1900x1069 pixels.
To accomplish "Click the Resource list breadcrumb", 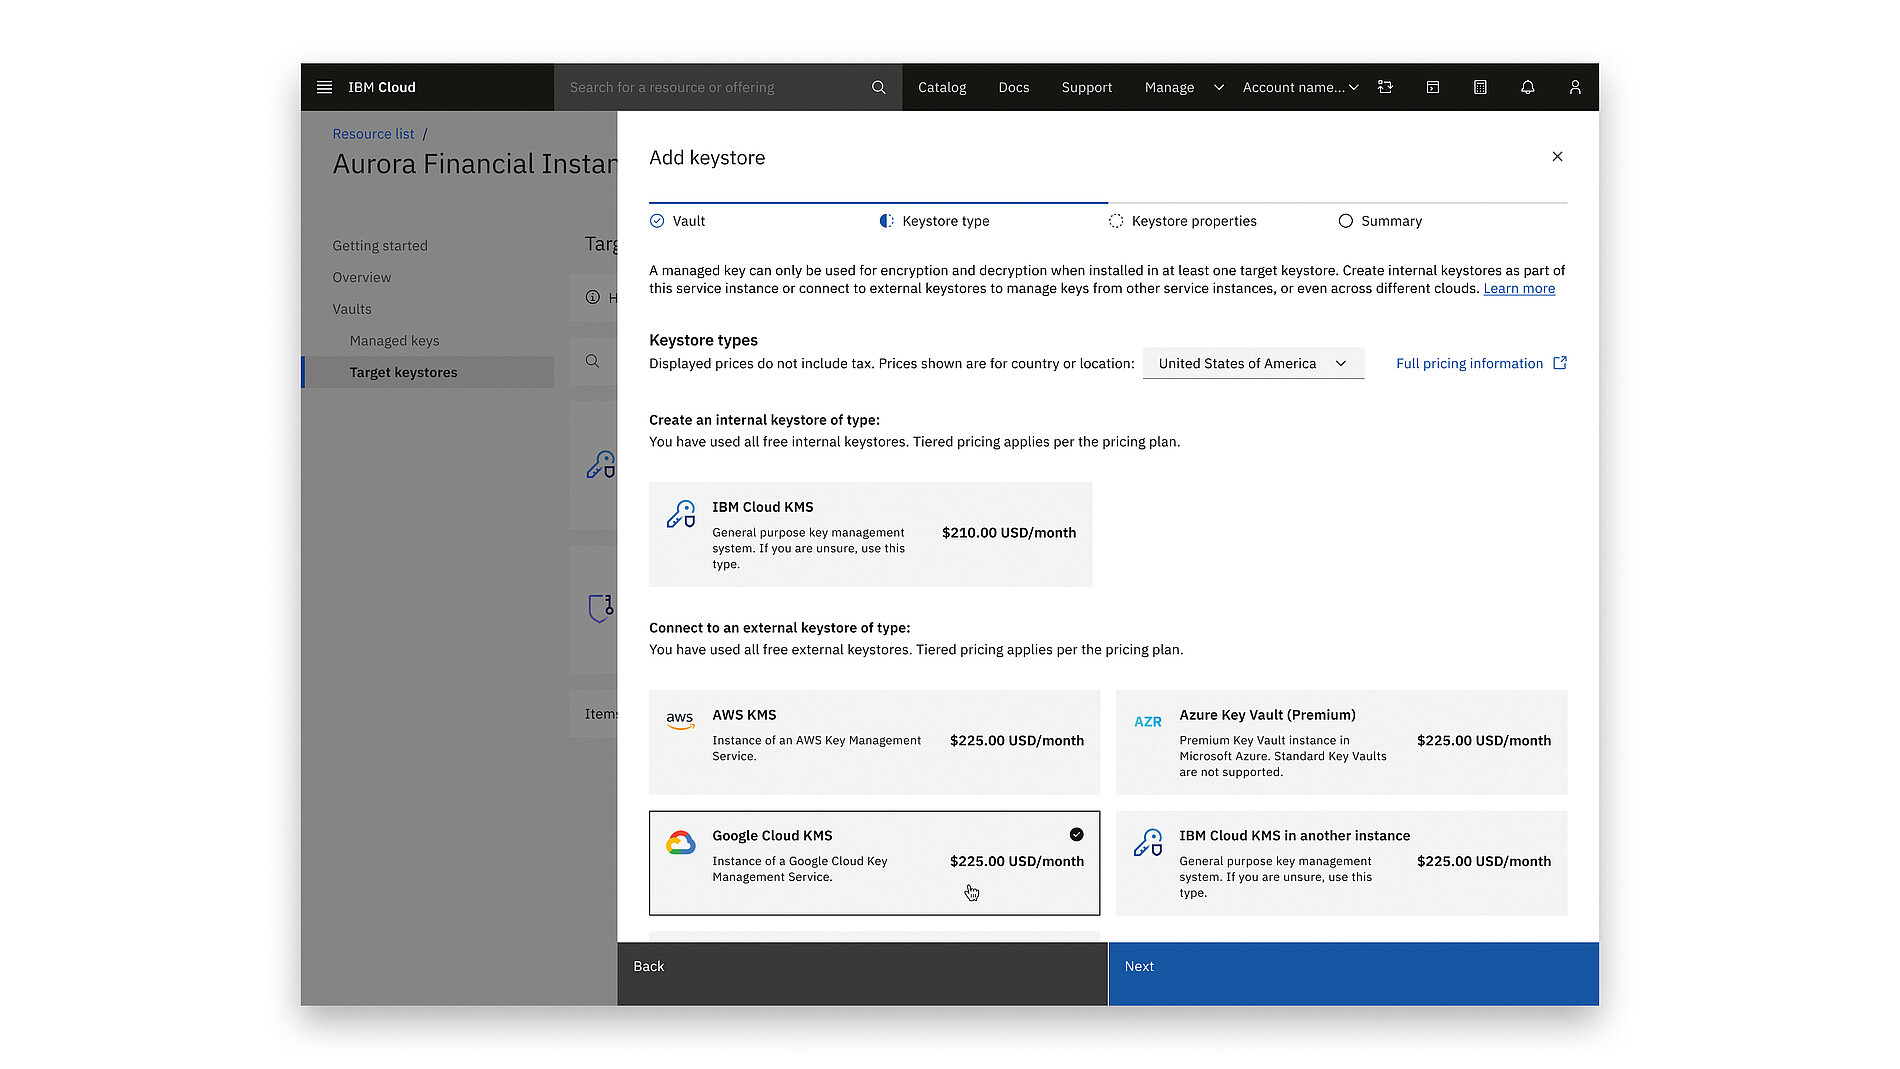I will pyautogui.click(x=373, y=134).
